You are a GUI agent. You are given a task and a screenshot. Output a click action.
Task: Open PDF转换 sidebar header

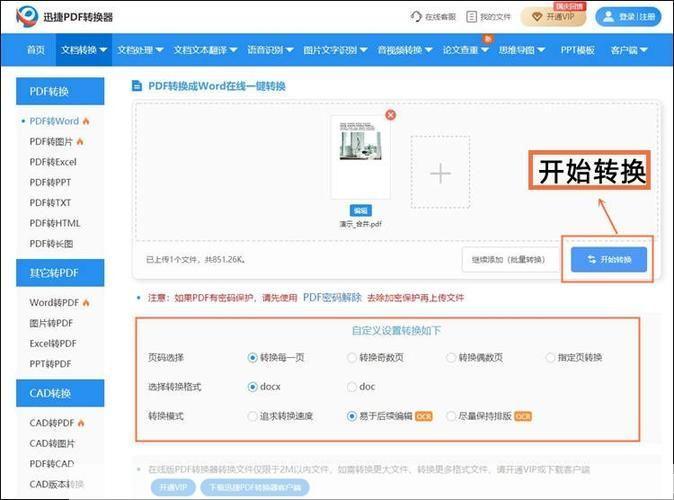coord(60,91)
